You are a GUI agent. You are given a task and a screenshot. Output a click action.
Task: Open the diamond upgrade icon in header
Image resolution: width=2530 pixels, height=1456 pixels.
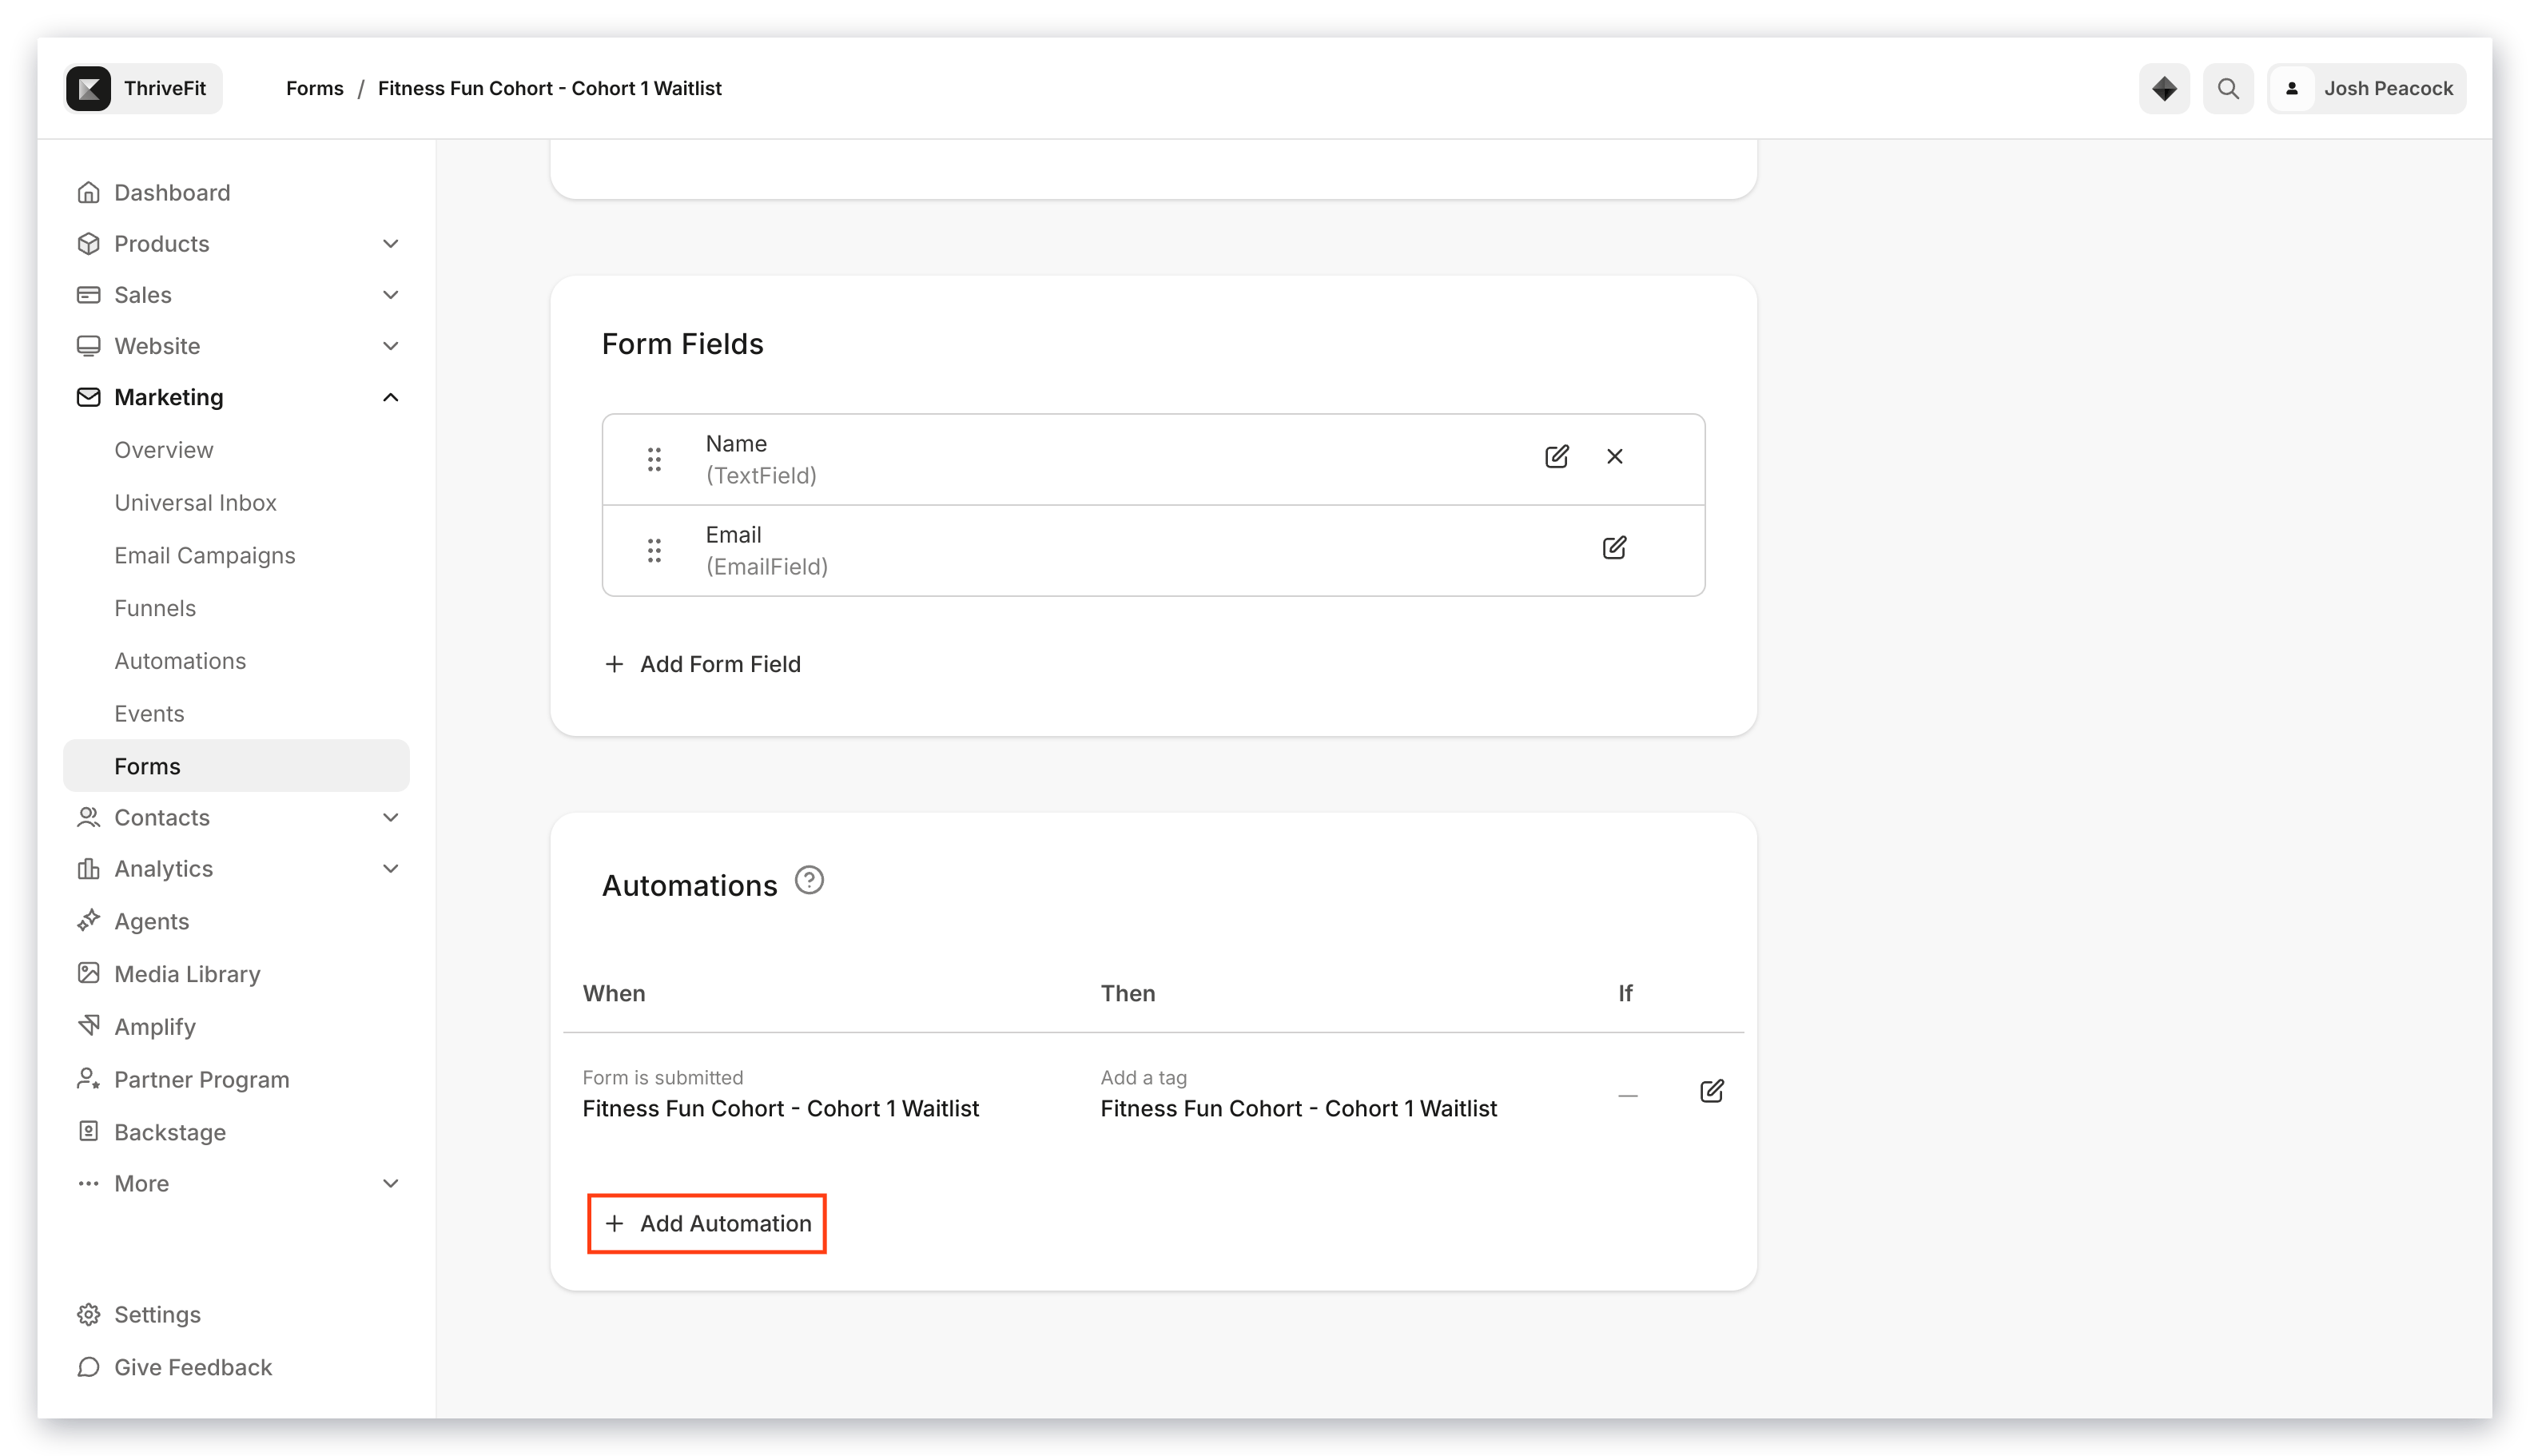click(x=2164, y=88)
